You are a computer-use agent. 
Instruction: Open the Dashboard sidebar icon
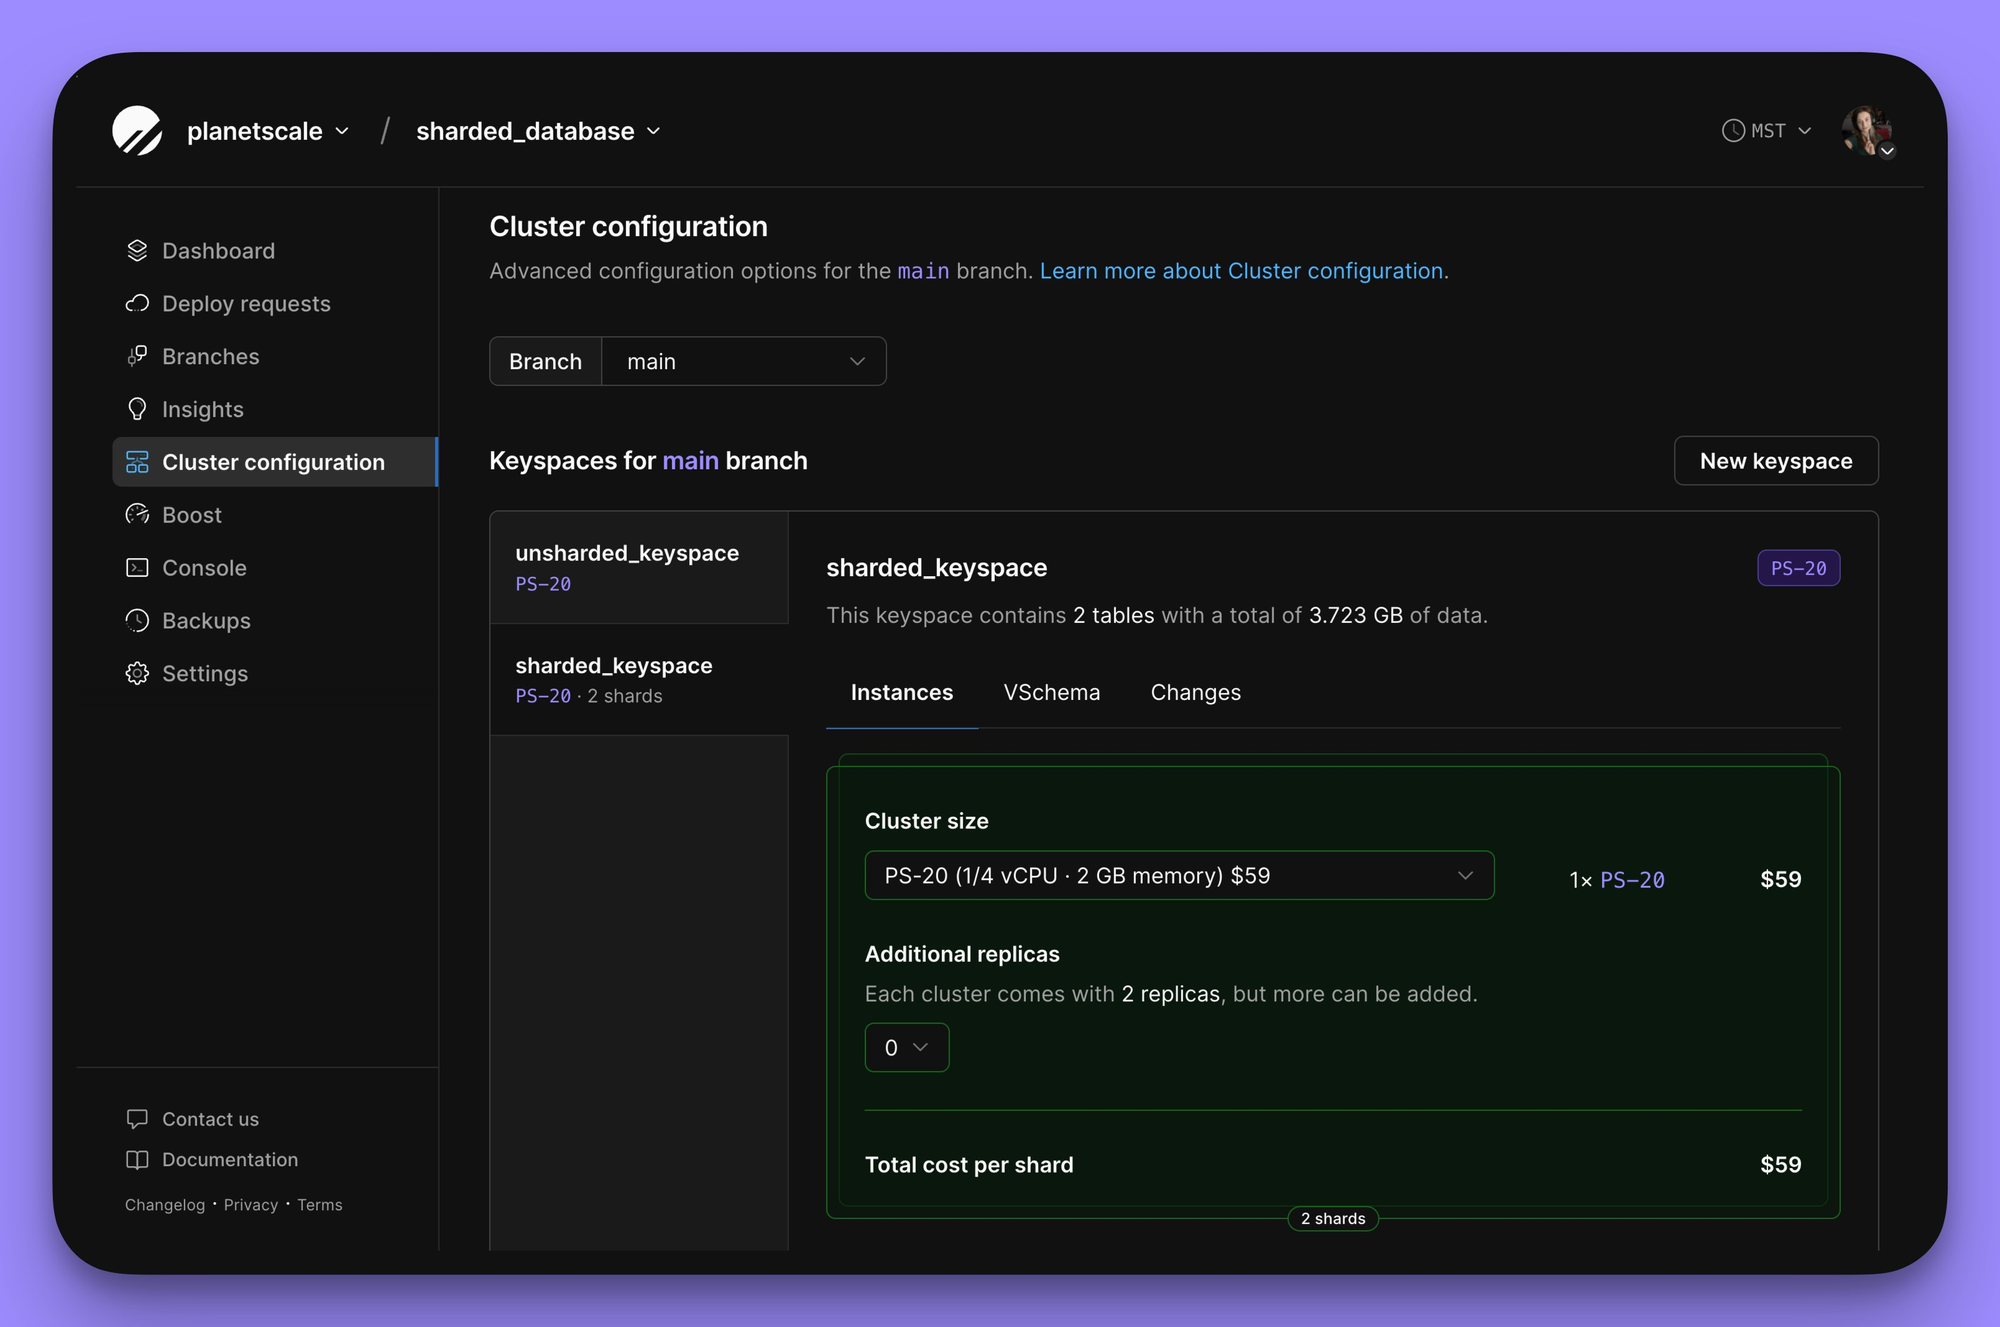point(137,251)
